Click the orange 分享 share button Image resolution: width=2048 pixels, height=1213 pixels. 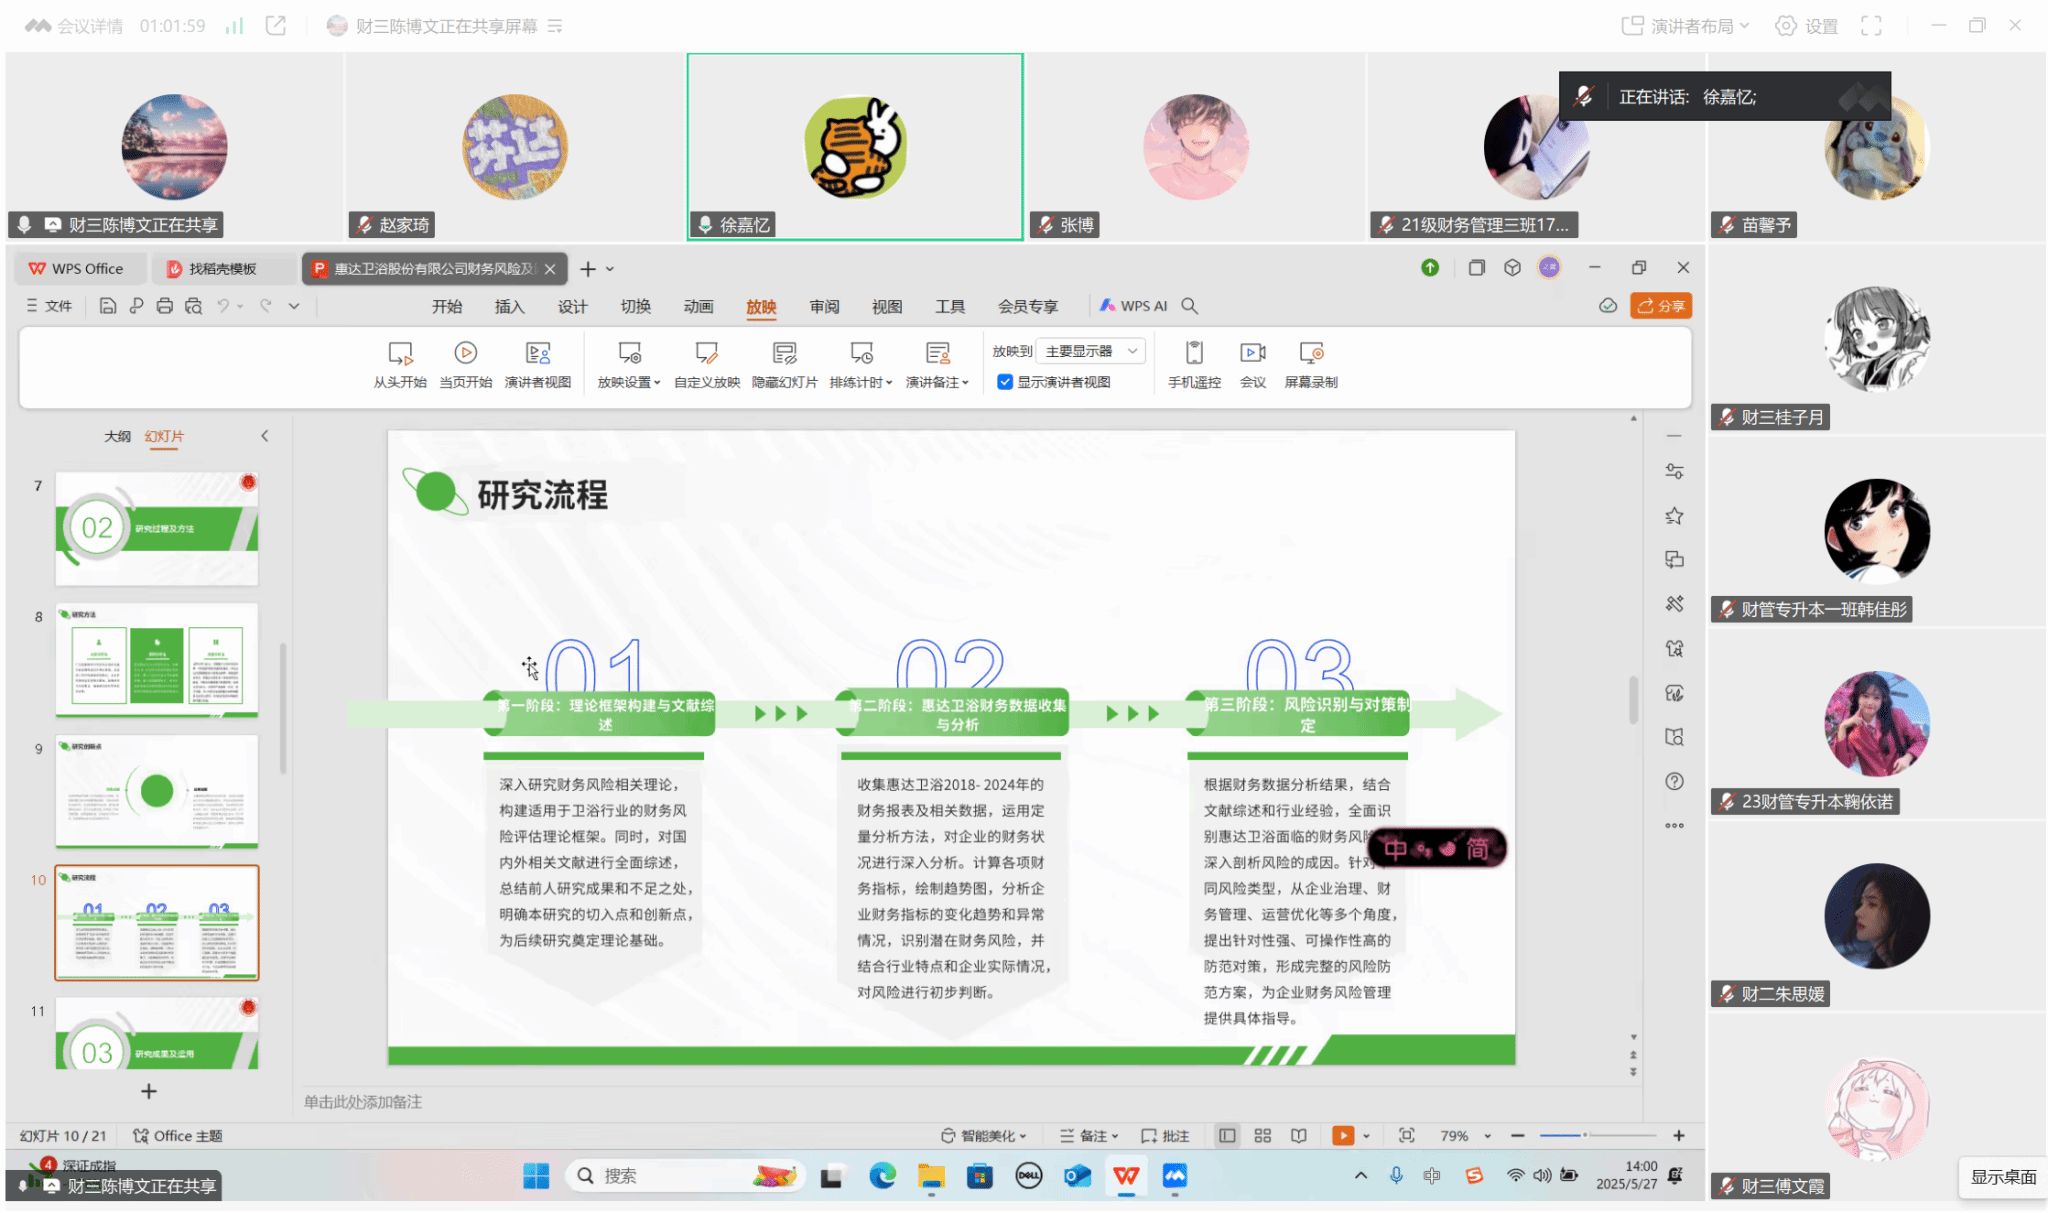[x=1660, y=306]
